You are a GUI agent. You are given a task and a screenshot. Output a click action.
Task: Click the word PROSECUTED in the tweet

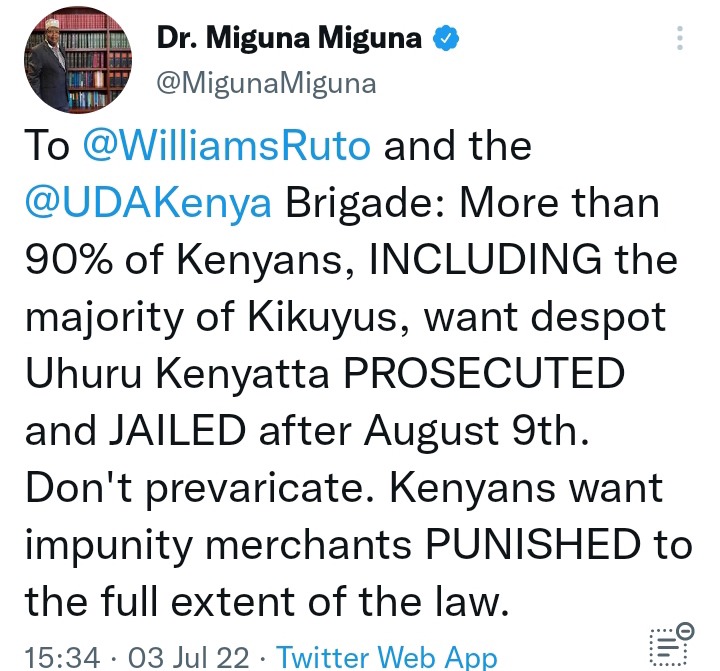coord(485,373)
